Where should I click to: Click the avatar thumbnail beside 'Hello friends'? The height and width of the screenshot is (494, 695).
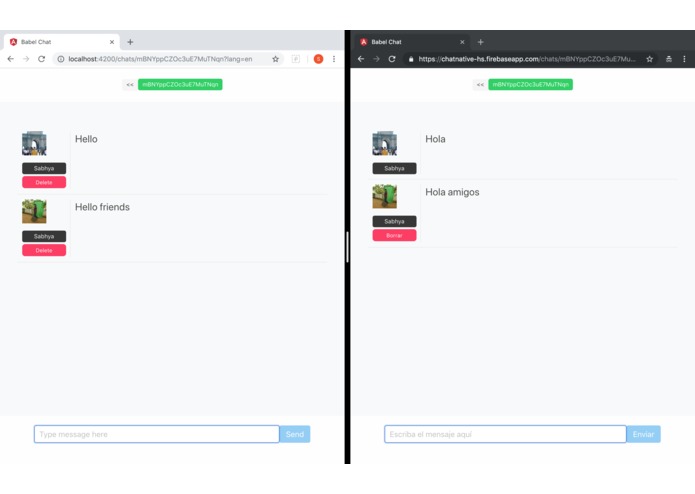(34, 211)
